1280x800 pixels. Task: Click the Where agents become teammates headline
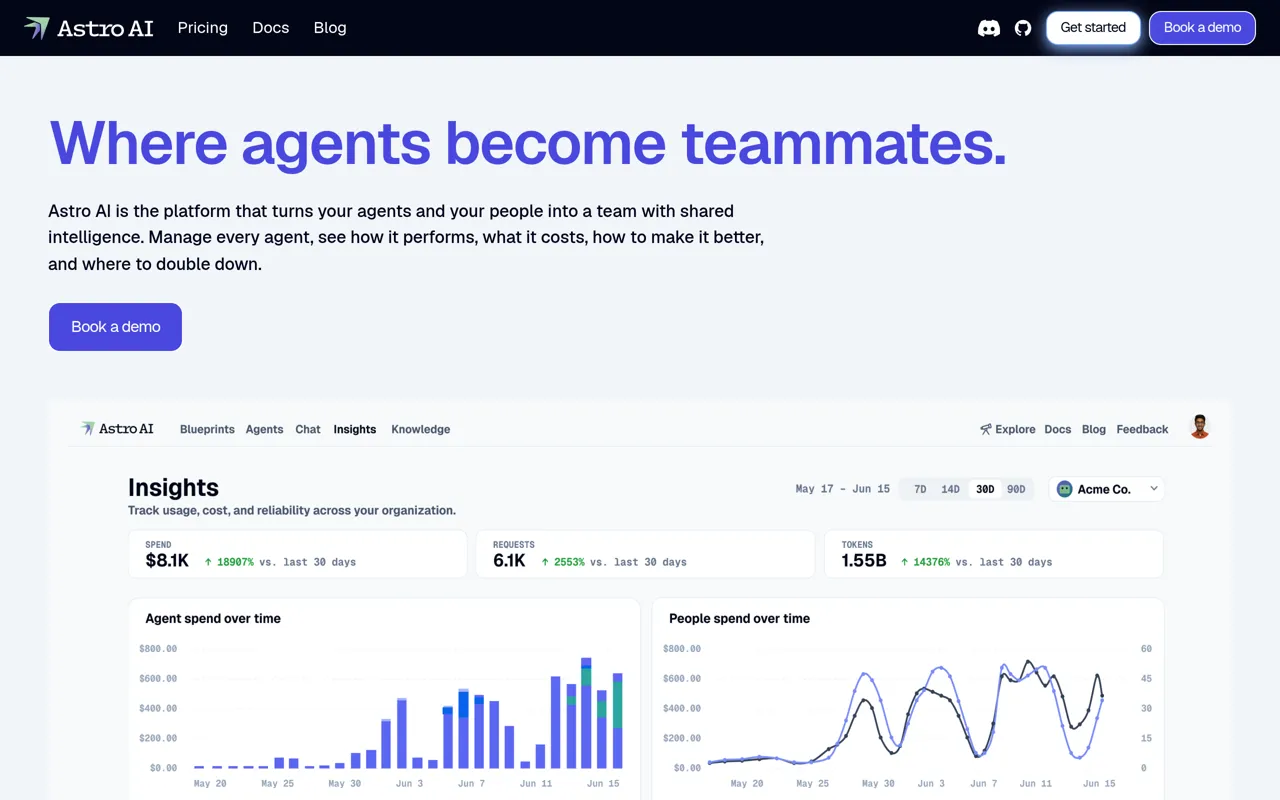pos(527,142)
